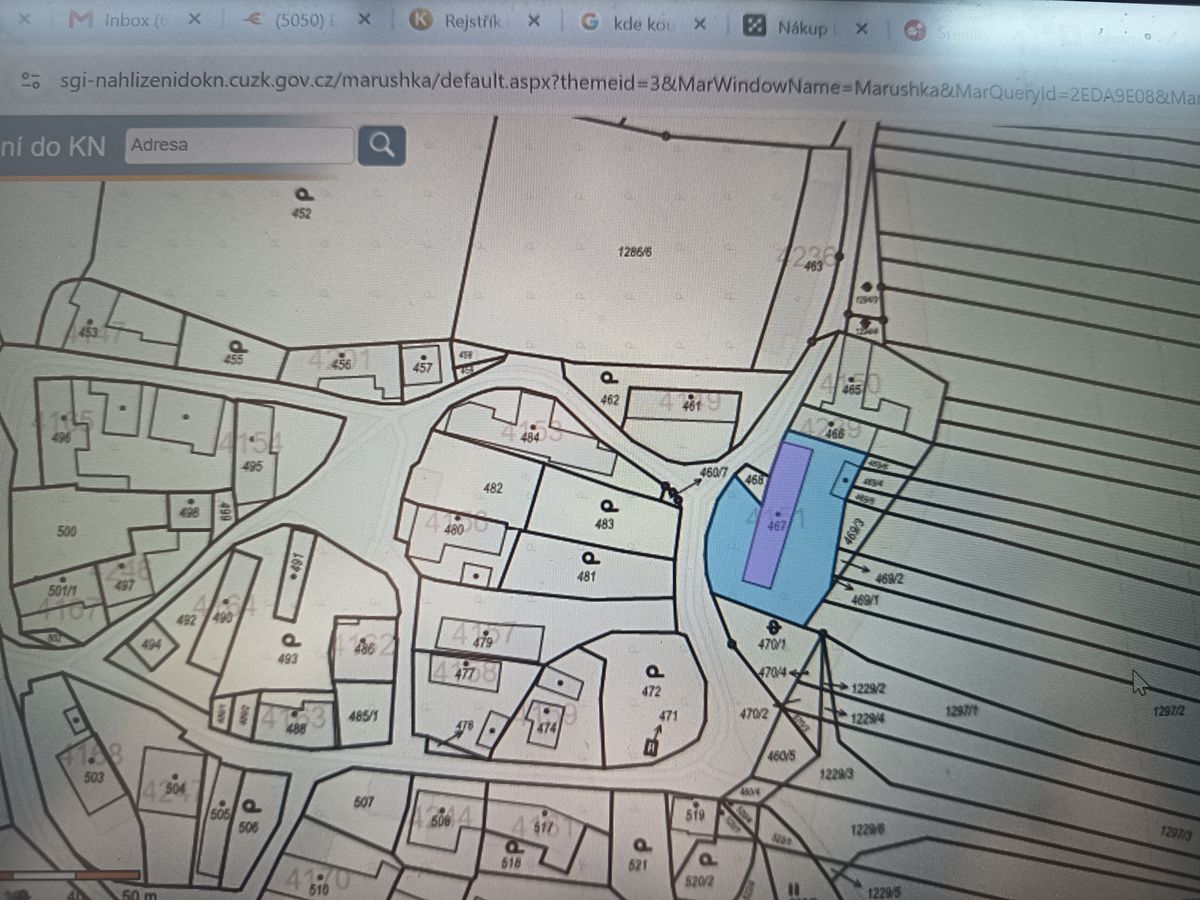Click parcel label 1286/6 on the map
The width and height of the screenshot is (1200, 900).
[636, 253]
